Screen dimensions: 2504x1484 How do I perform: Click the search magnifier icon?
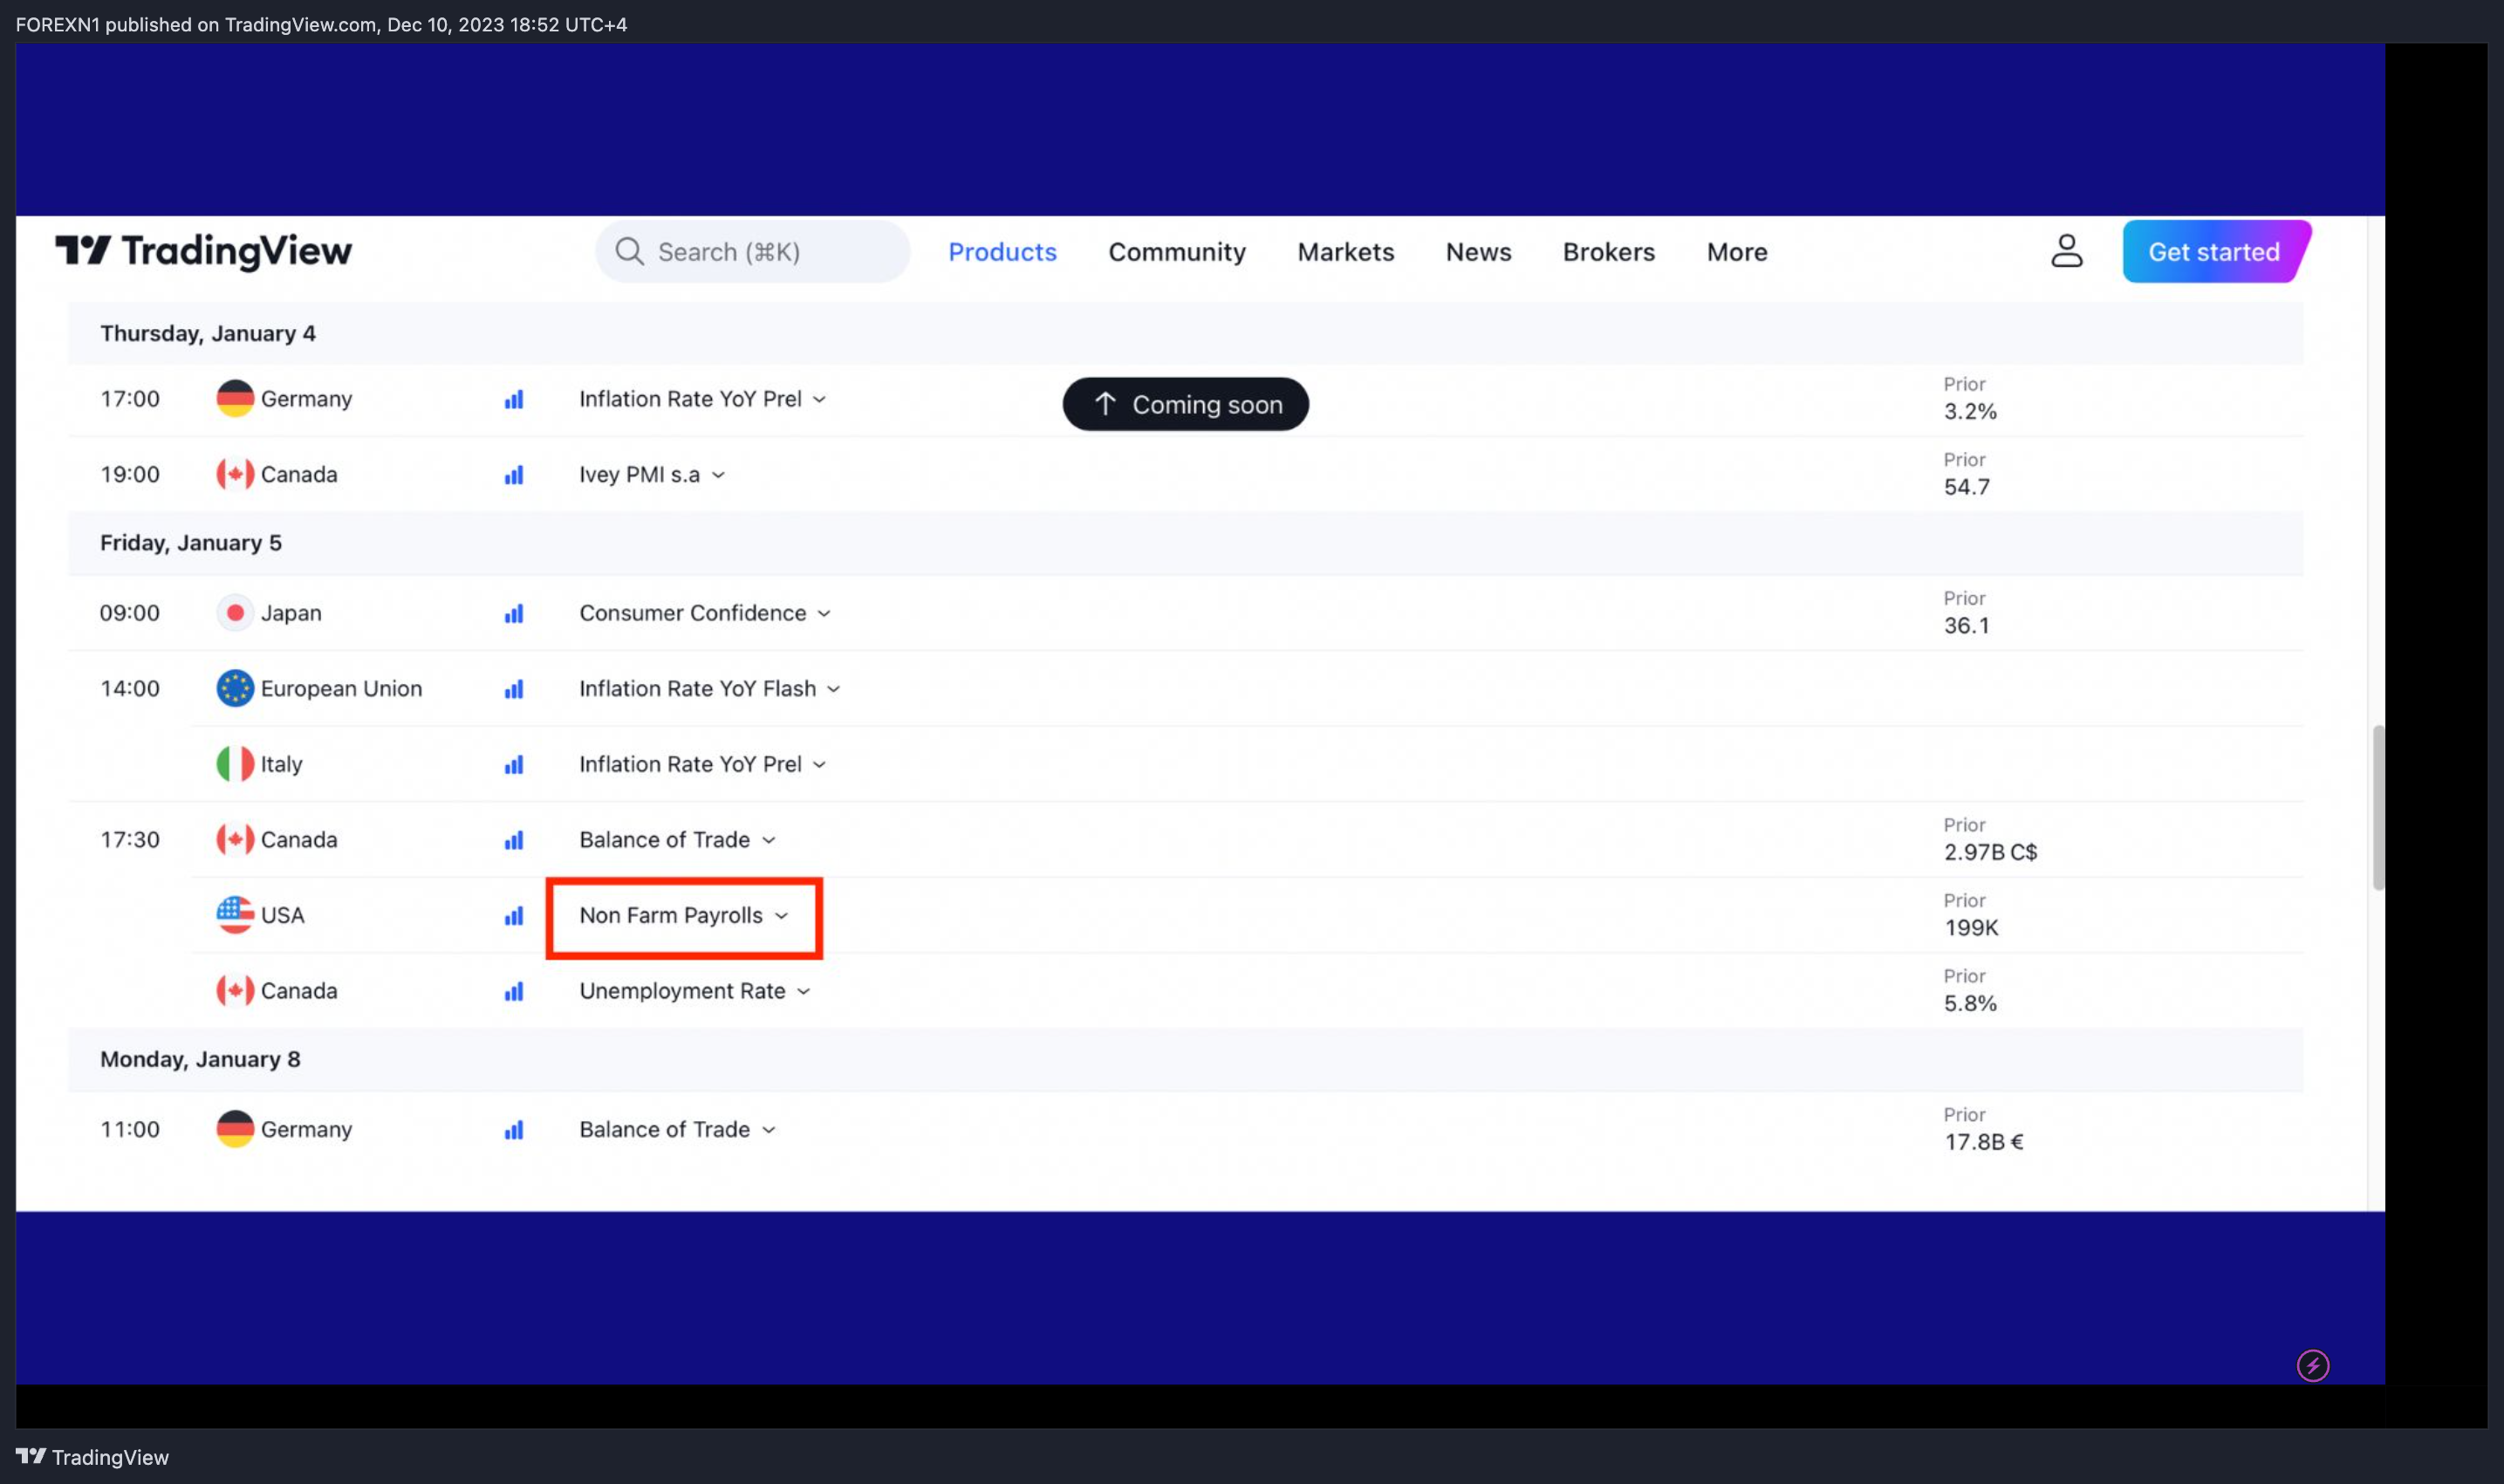pyautogui.click(x=629, y=251)
